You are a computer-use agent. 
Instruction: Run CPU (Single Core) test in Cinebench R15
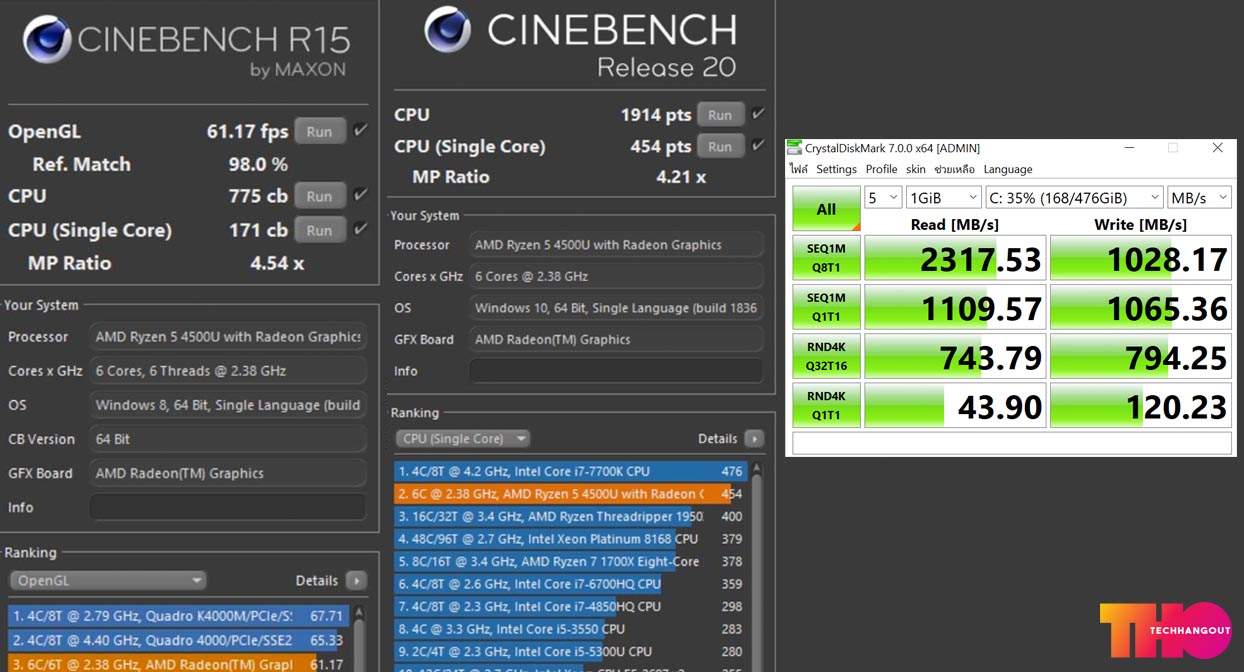(320, 230)
